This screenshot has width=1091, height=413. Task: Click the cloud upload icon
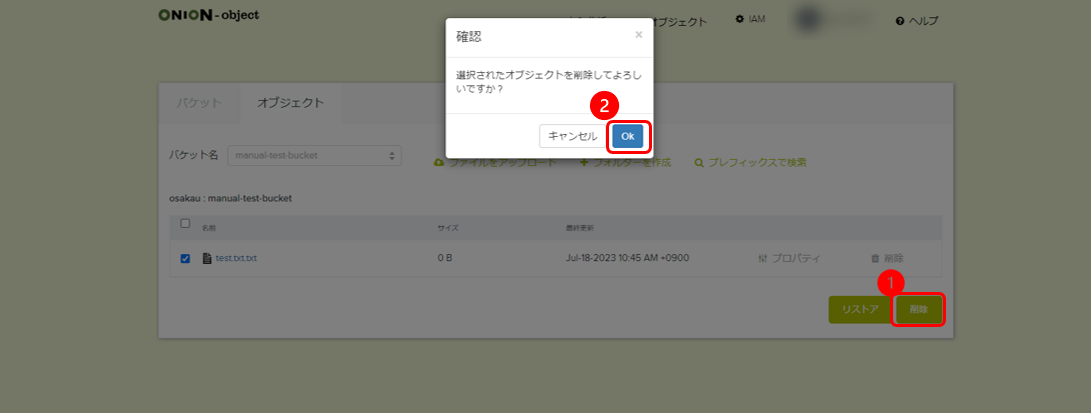438,162
